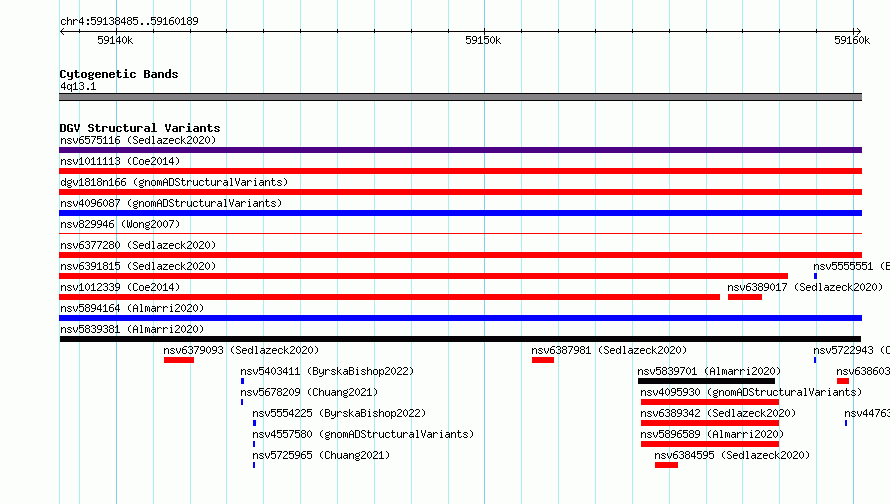The height and width of the screenshot is (504, 890).
Task: Open variant nsv6384595 (Sedlazeck2020) label
Action: [x=732, y=455]
